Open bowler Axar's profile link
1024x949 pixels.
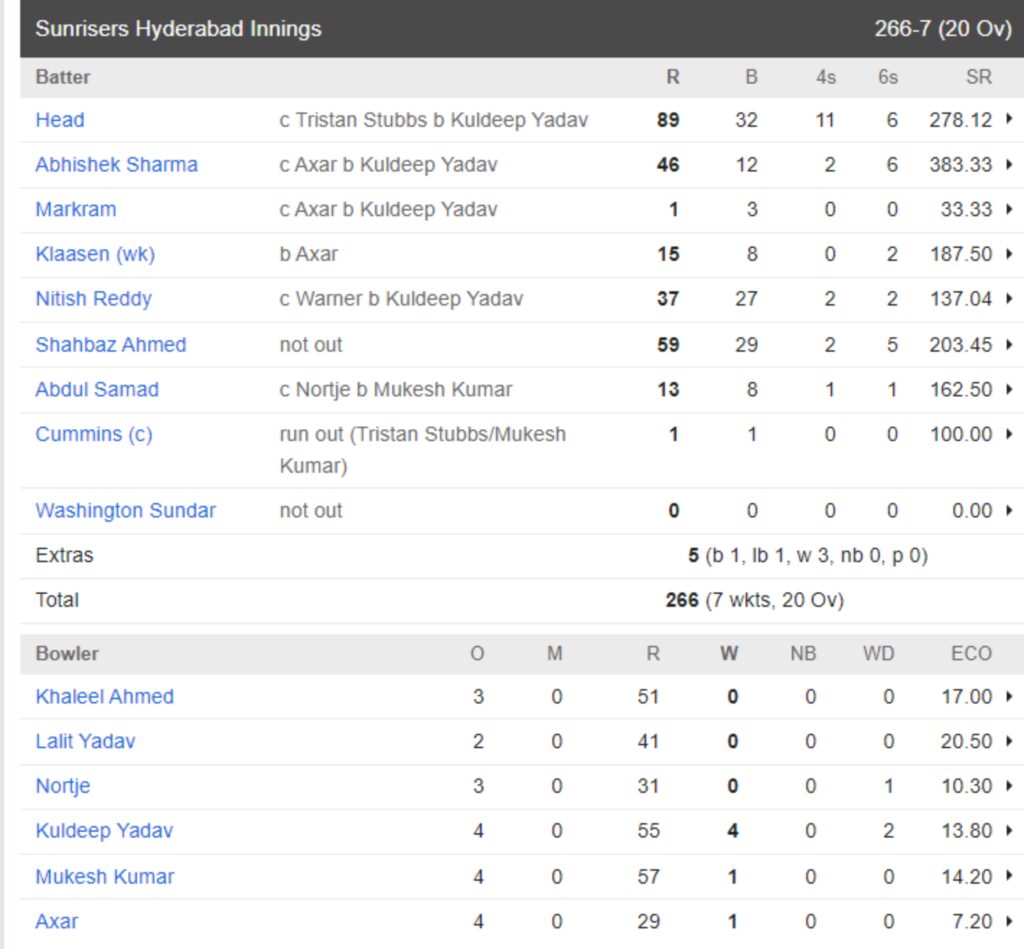pyautogui.click(x=57, y=922)
